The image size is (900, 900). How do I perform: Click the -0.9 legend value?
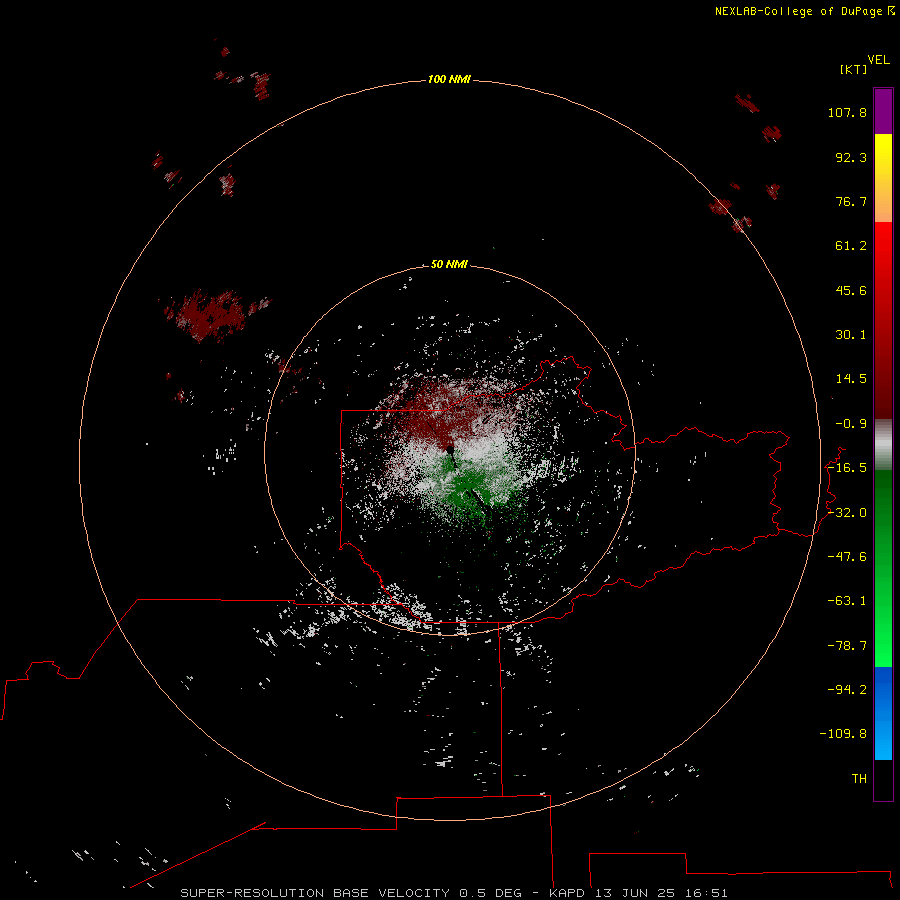click(851, 424)
